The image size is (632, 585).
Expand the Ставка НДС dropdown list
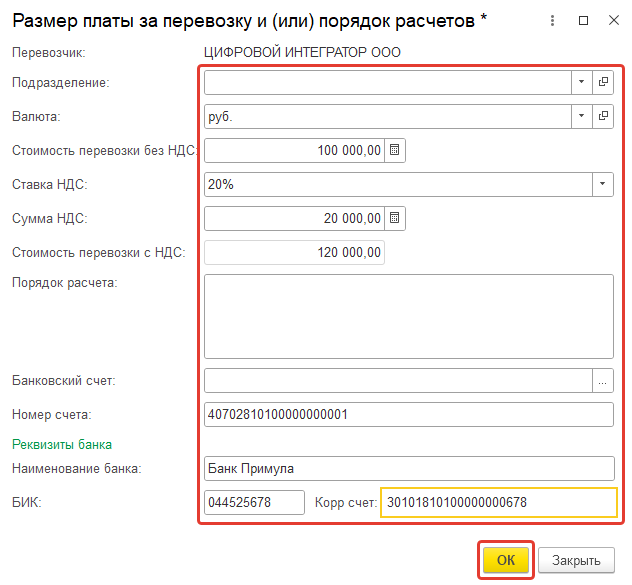[603, 184]
